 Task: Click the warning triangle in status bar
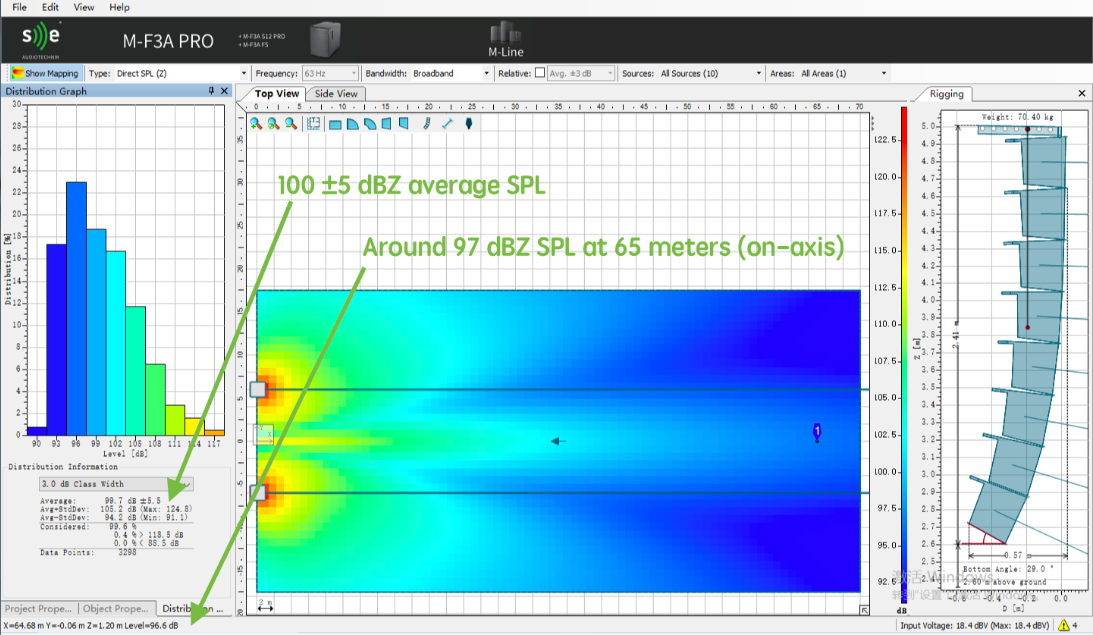tap(1063, 626)
